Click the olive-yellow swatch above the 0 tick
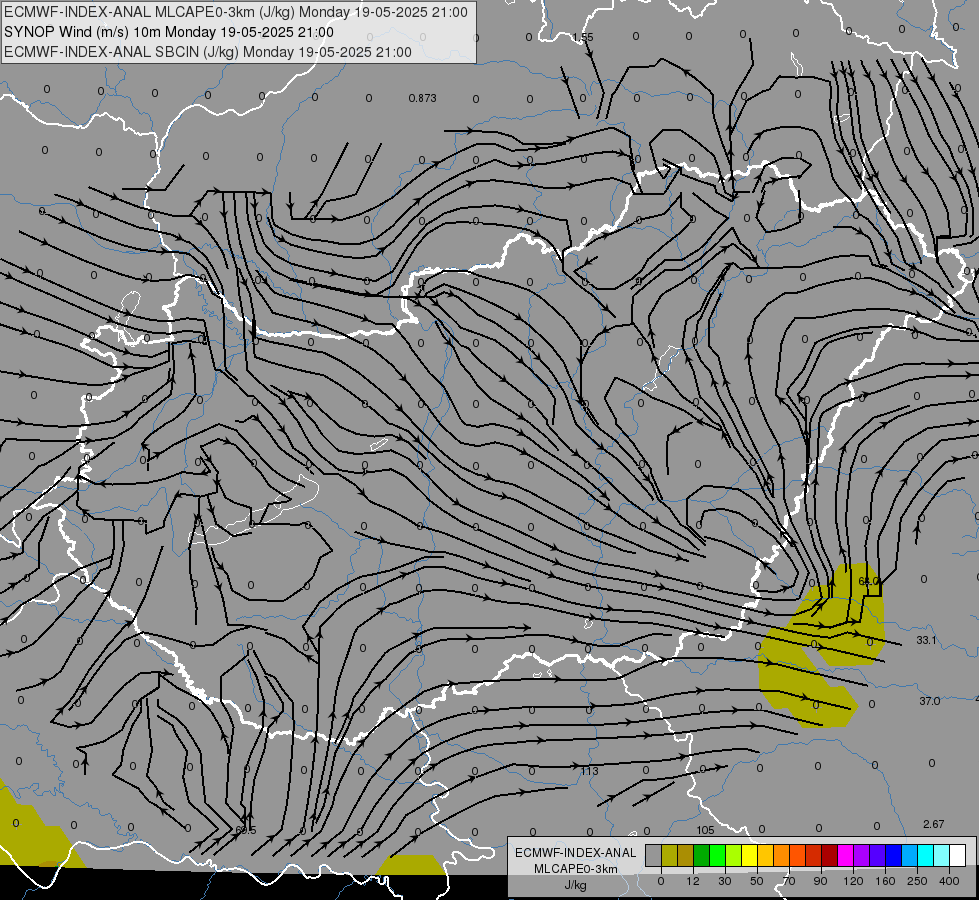Viewport: 979px width, 900px height. click(x=669, y=855)
